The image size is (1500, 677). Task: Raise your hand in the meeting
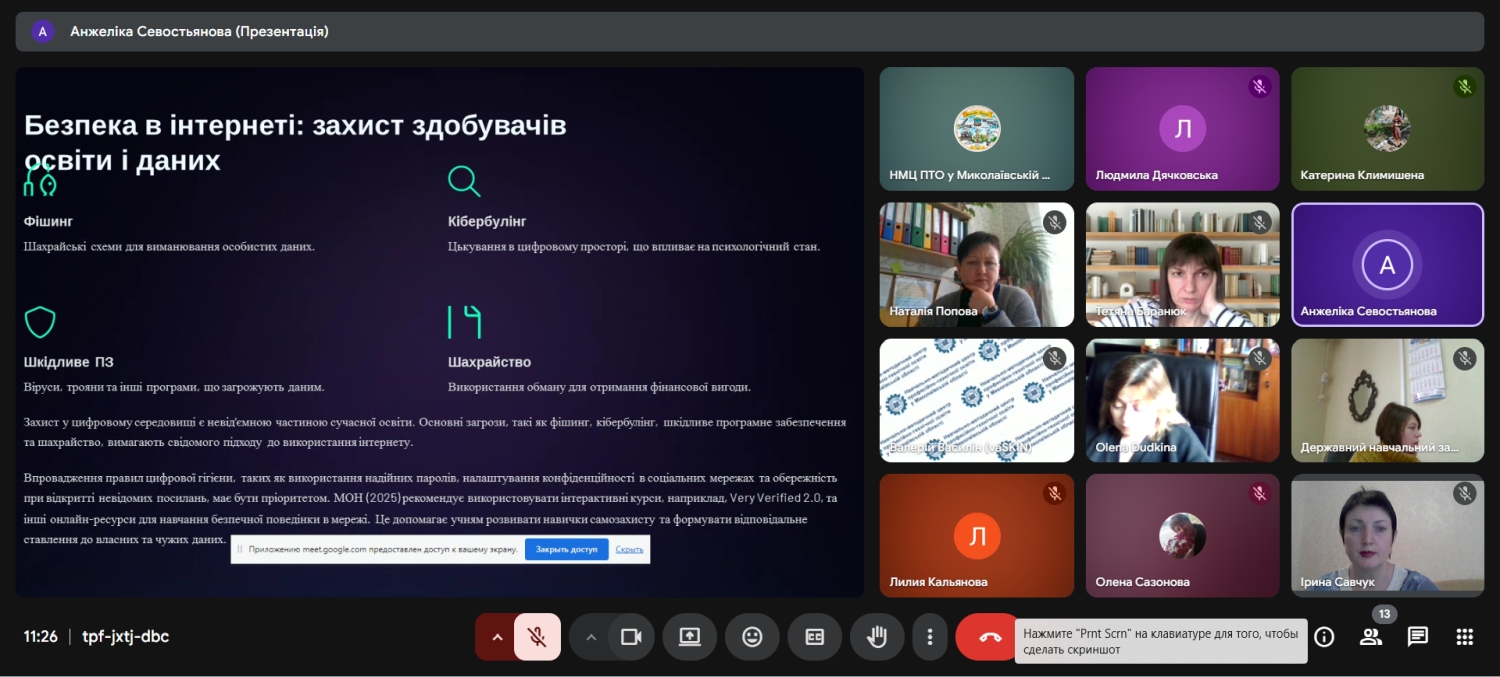click(x=877, y=637)
